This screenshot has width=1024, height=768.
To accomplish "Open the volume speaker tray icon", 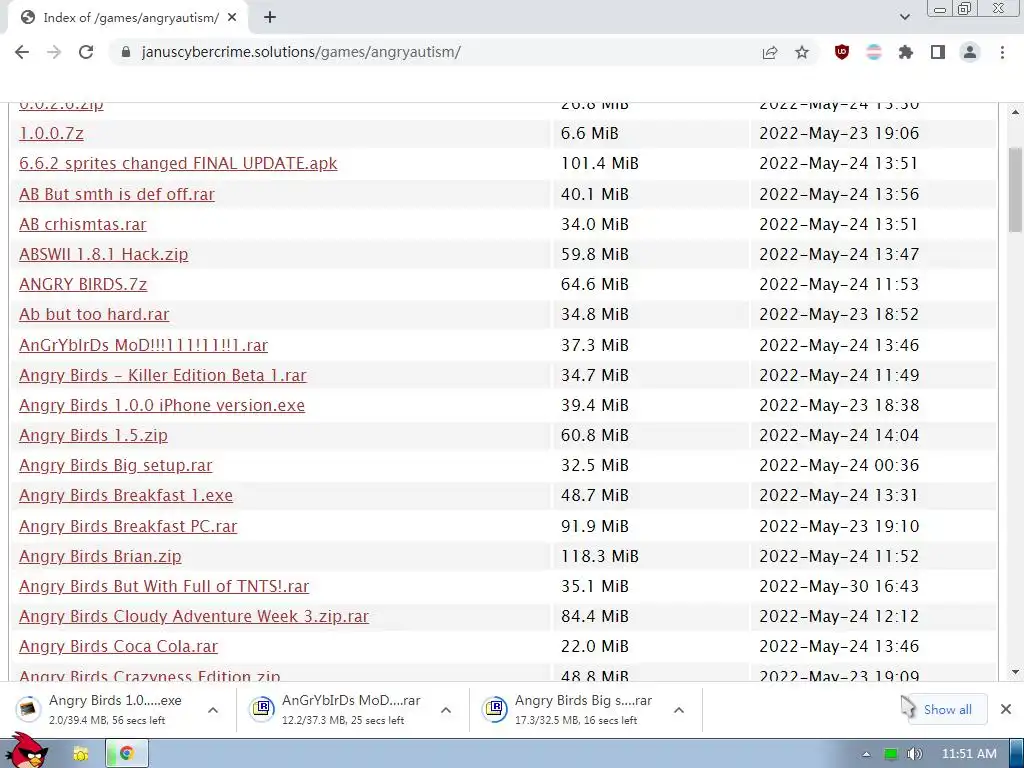I will tap(914, 754).
